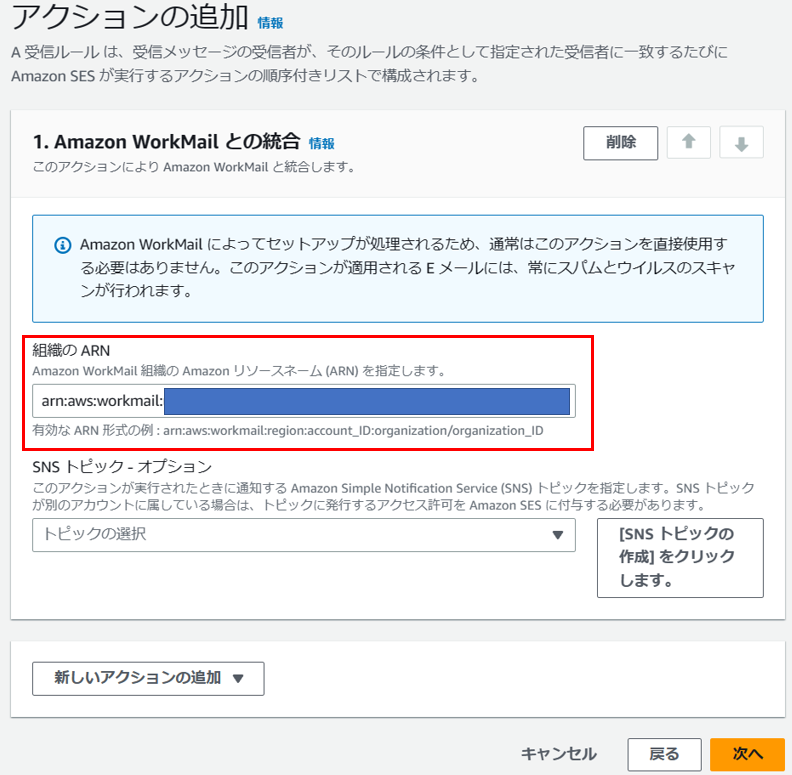
Task: Click the info circle icon in the blue notice
Action: [x=63, y=246]
